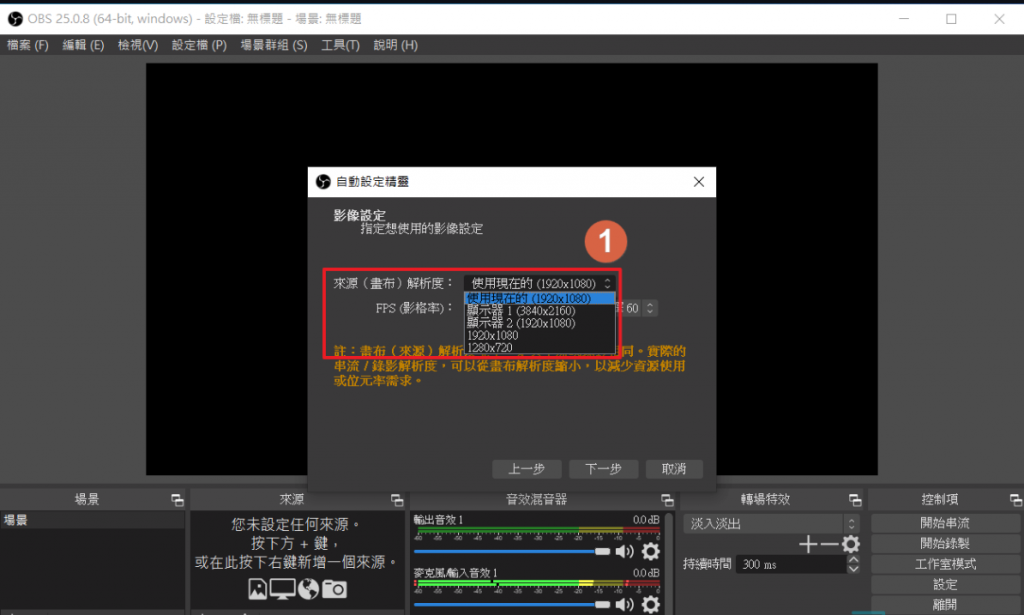Screen dimensions: 1024x615
Task: Select 使用現在的 (1920x1080) in the list
Action: pyautogui.click(x=539, y=298)
